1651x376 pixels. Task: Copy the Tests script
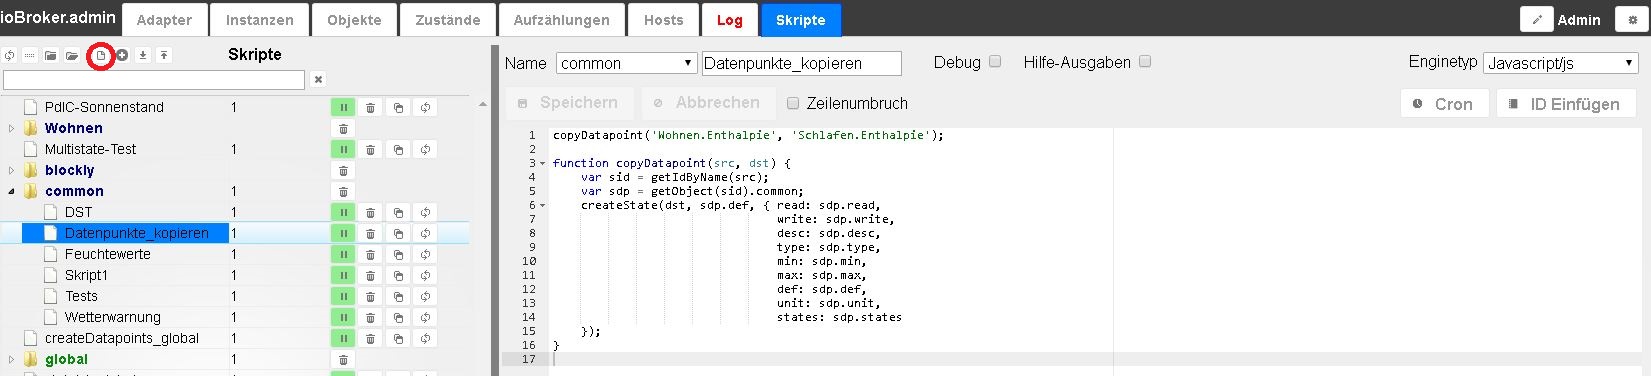coord(398,296)
